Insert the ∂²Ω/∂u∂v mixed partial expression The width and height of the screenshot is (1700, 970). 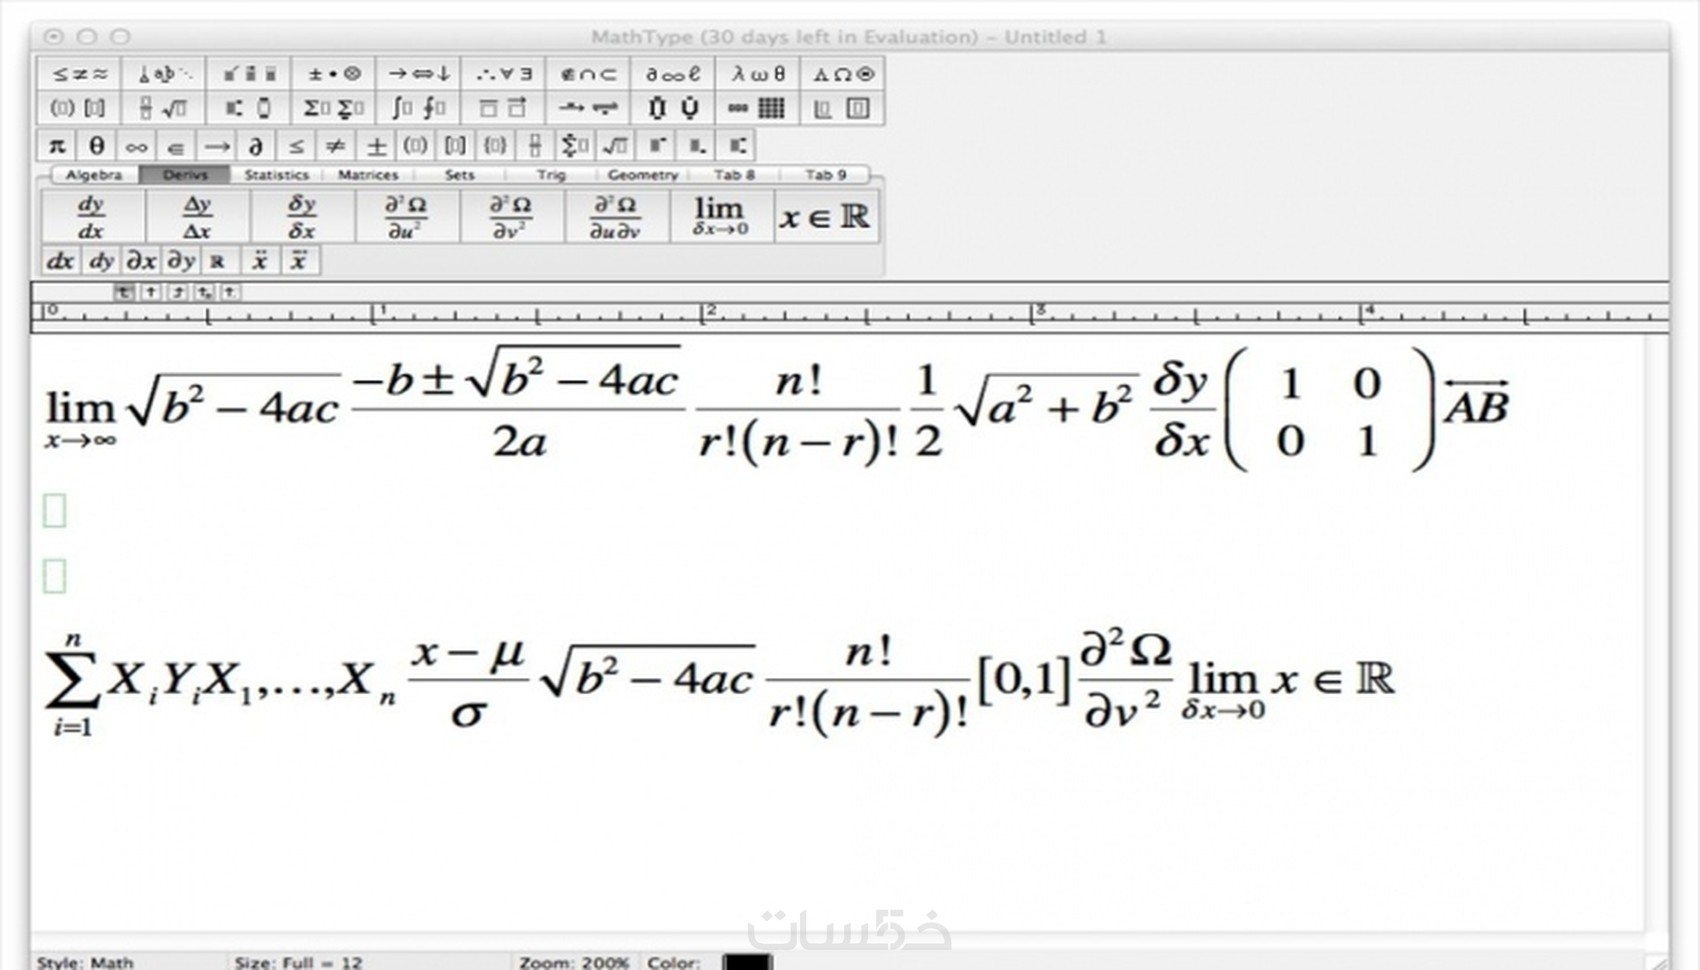(x=615, y=216)
